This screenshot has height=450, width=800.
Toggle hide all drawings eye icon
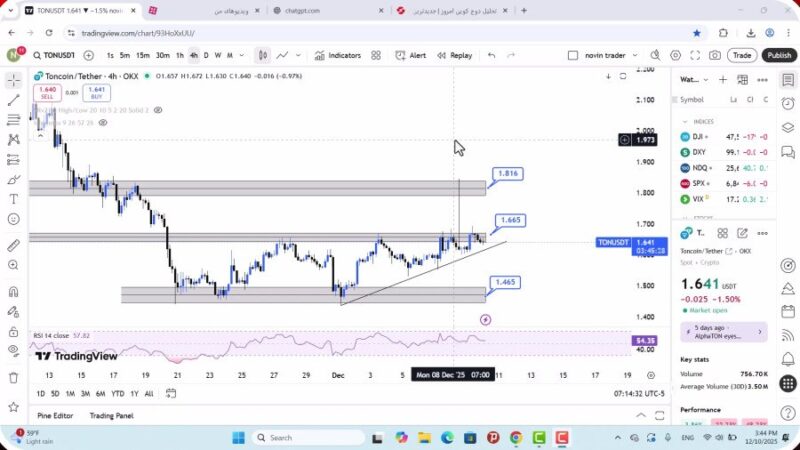click(x=13, y=349)
